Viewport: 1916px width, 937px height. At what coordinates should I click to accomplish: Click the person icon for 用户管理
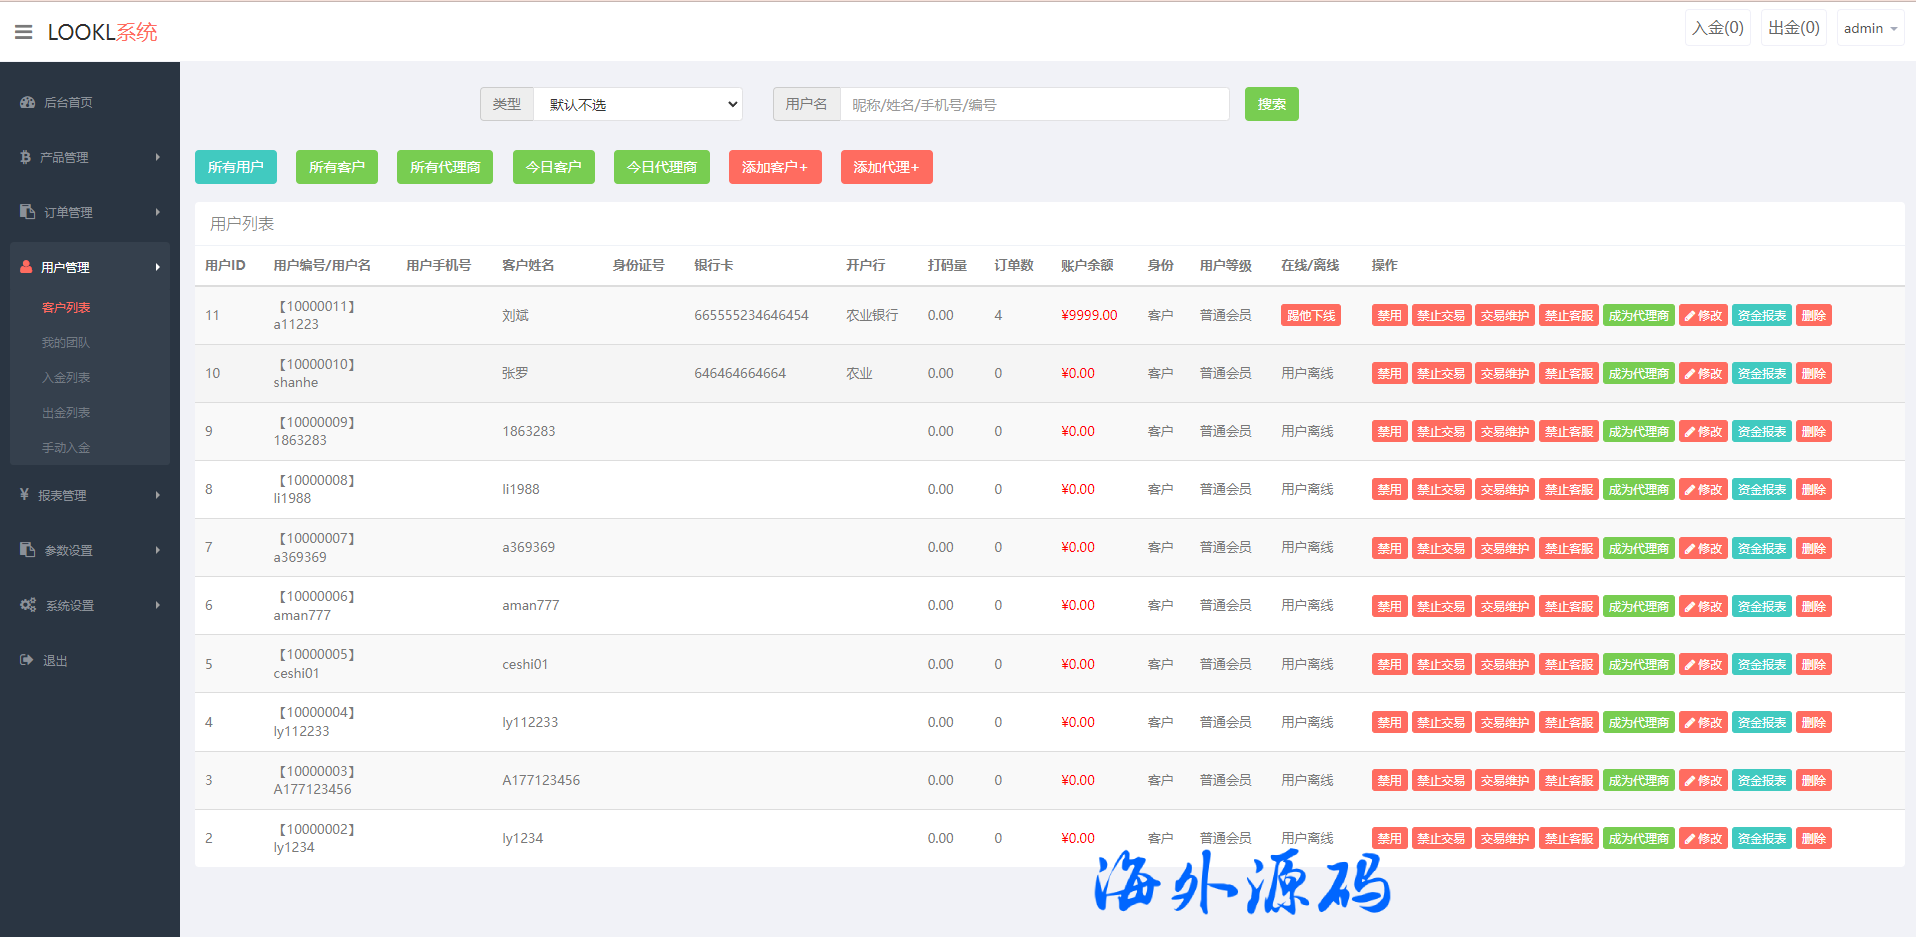27,267
